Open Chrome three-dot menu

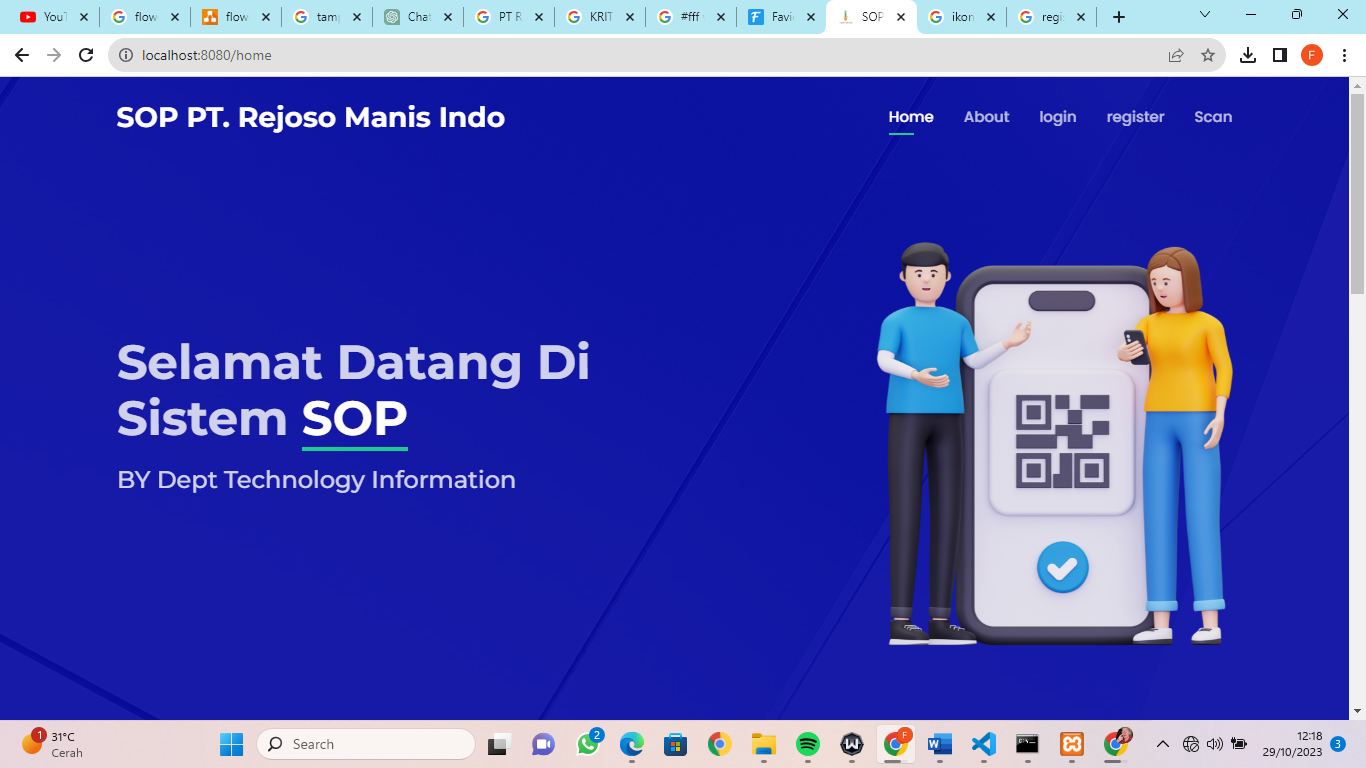pos(1345,55)
